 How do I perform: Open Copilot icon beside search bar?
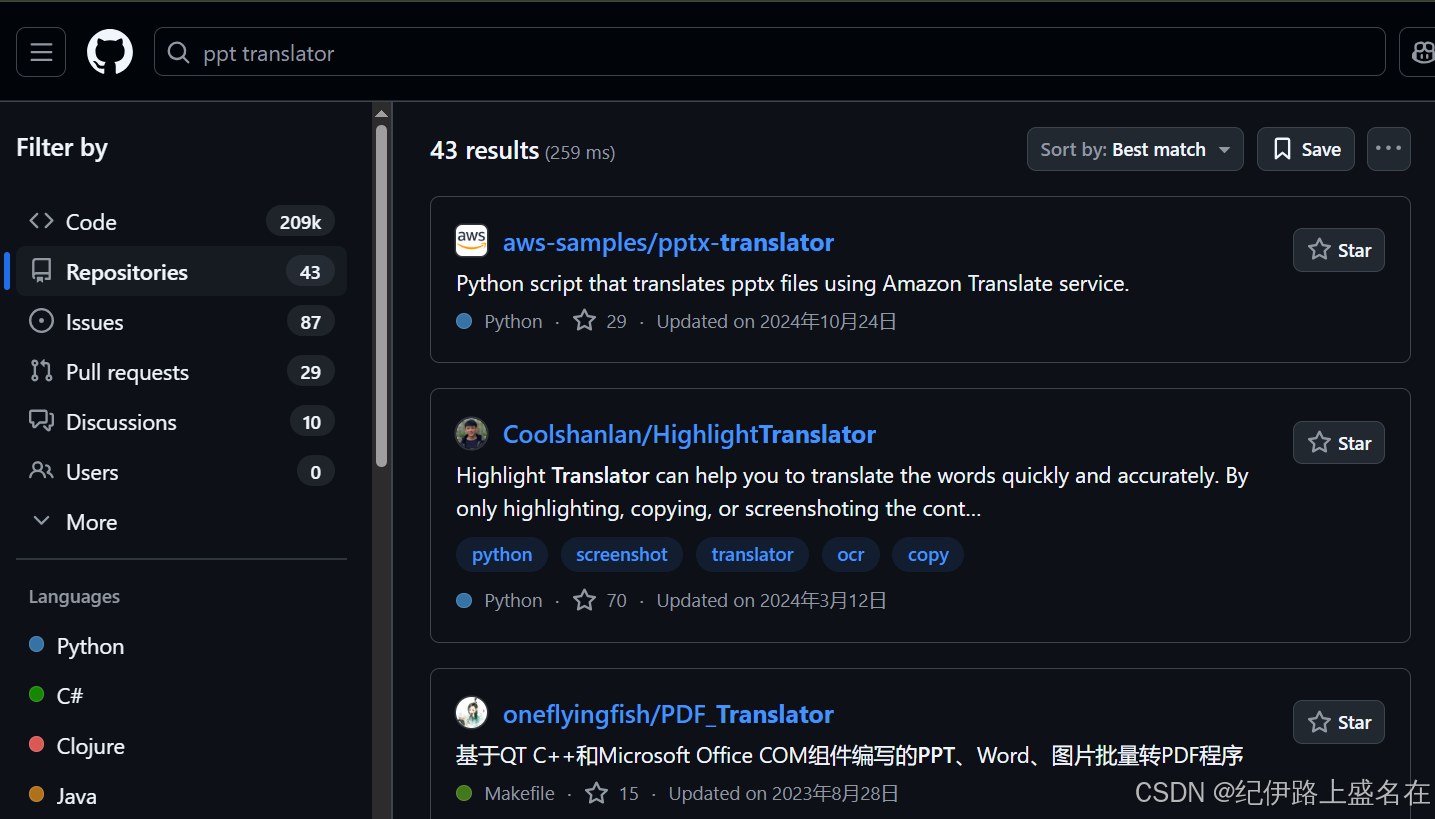tap(1420, 52)
